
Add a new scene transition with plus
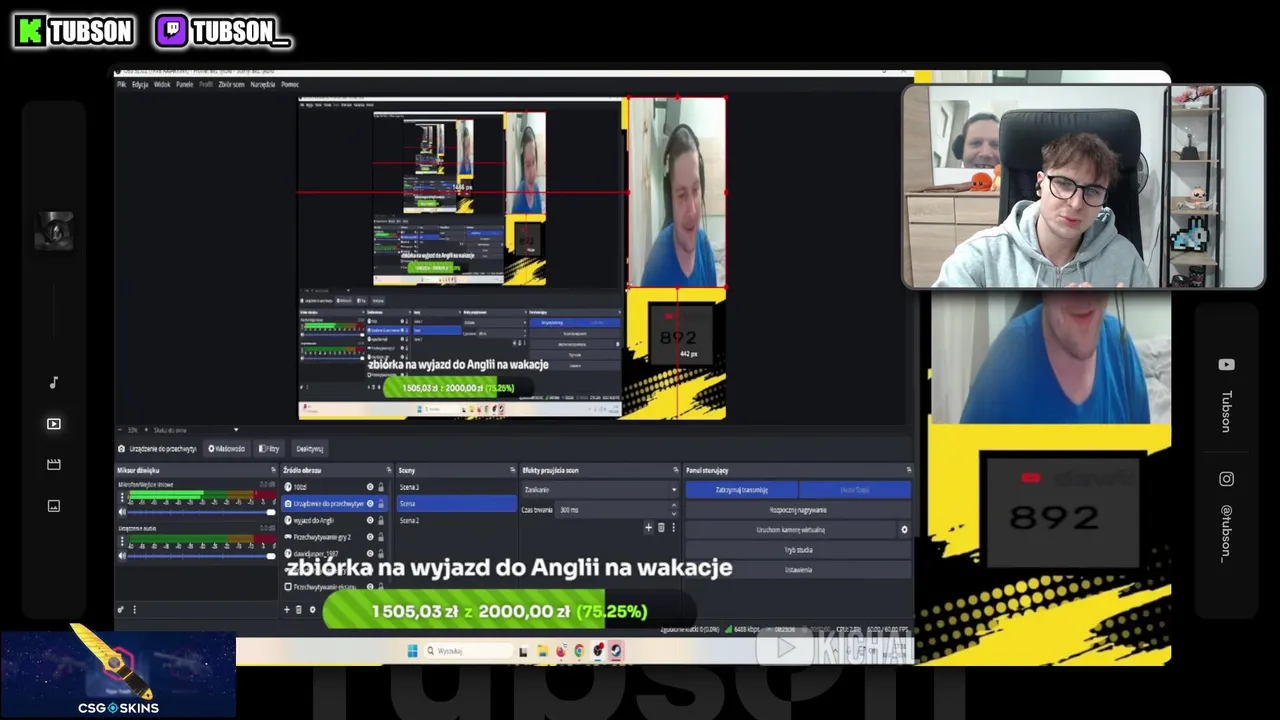pyautogui.click(x=648, y=527)
